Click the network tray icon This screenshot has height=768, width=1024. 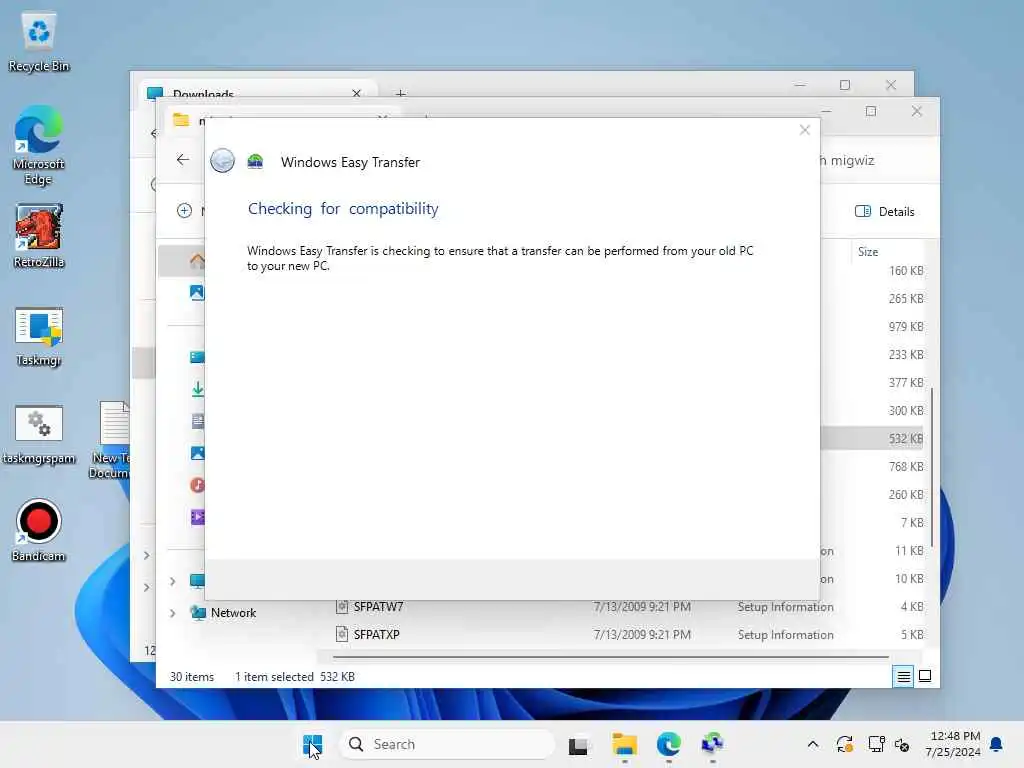pyautogui.click(x=876, y=744)
